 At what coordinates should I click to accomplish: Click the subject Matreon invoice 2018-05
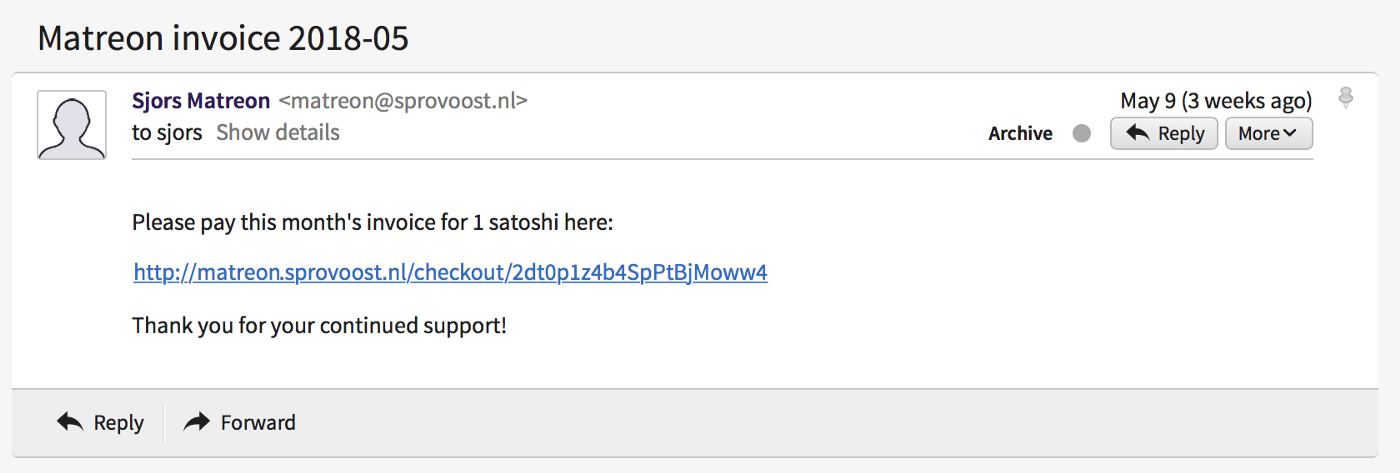point(223,38)
